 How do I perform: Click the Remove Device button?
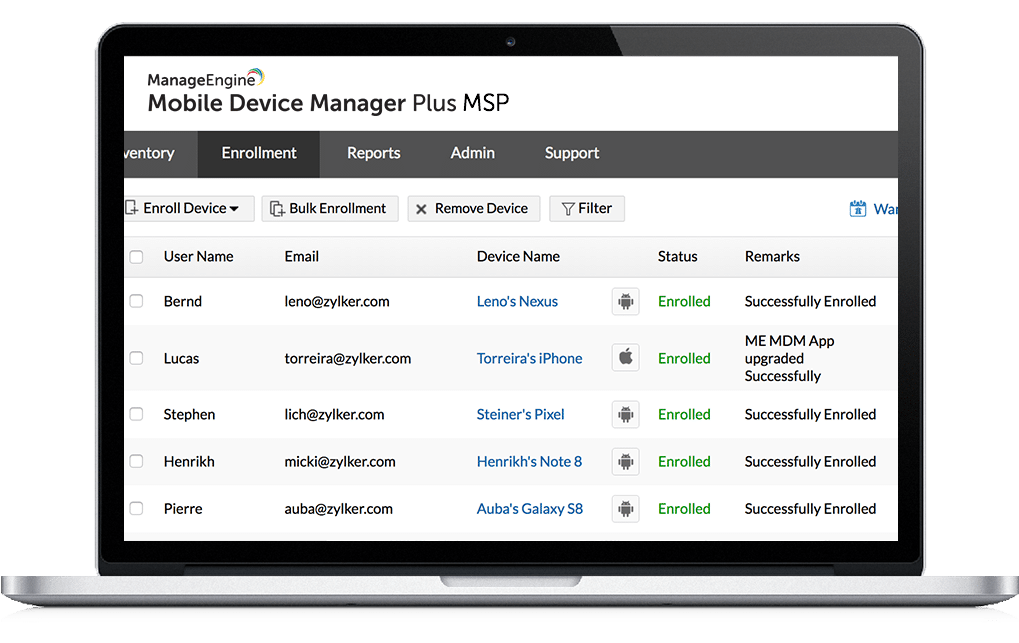(x=474, y=209)
